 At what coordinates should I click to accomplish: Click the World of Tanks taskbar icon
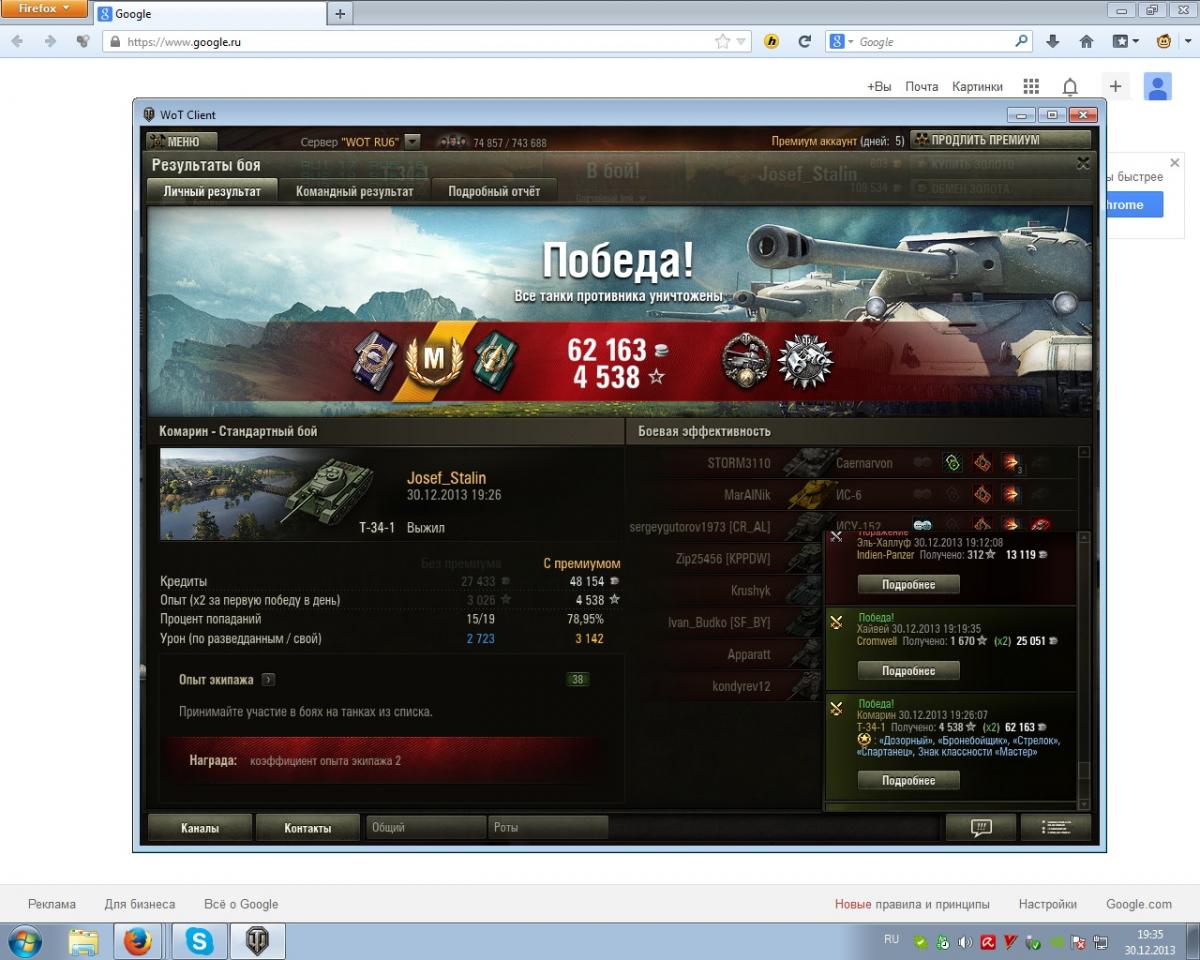coord(258,941)
